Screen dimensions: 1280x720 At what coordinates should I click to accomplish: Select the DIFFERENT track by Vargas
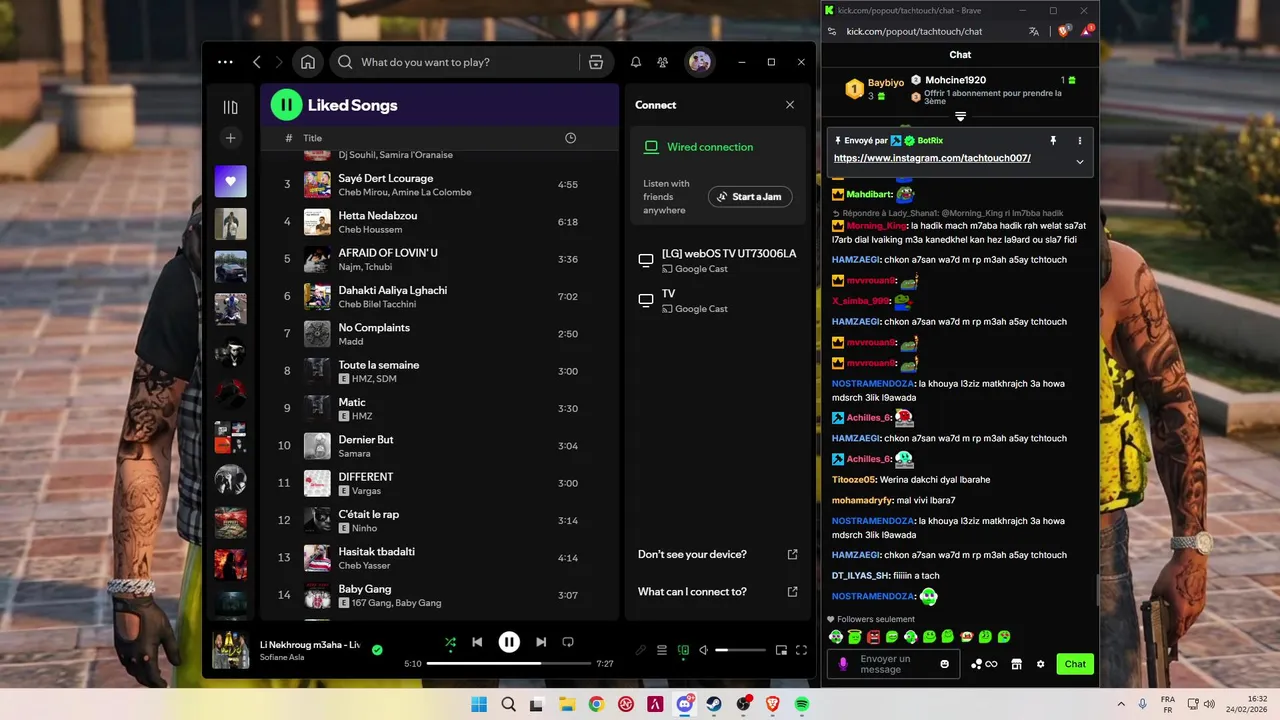tap(440, 483)
